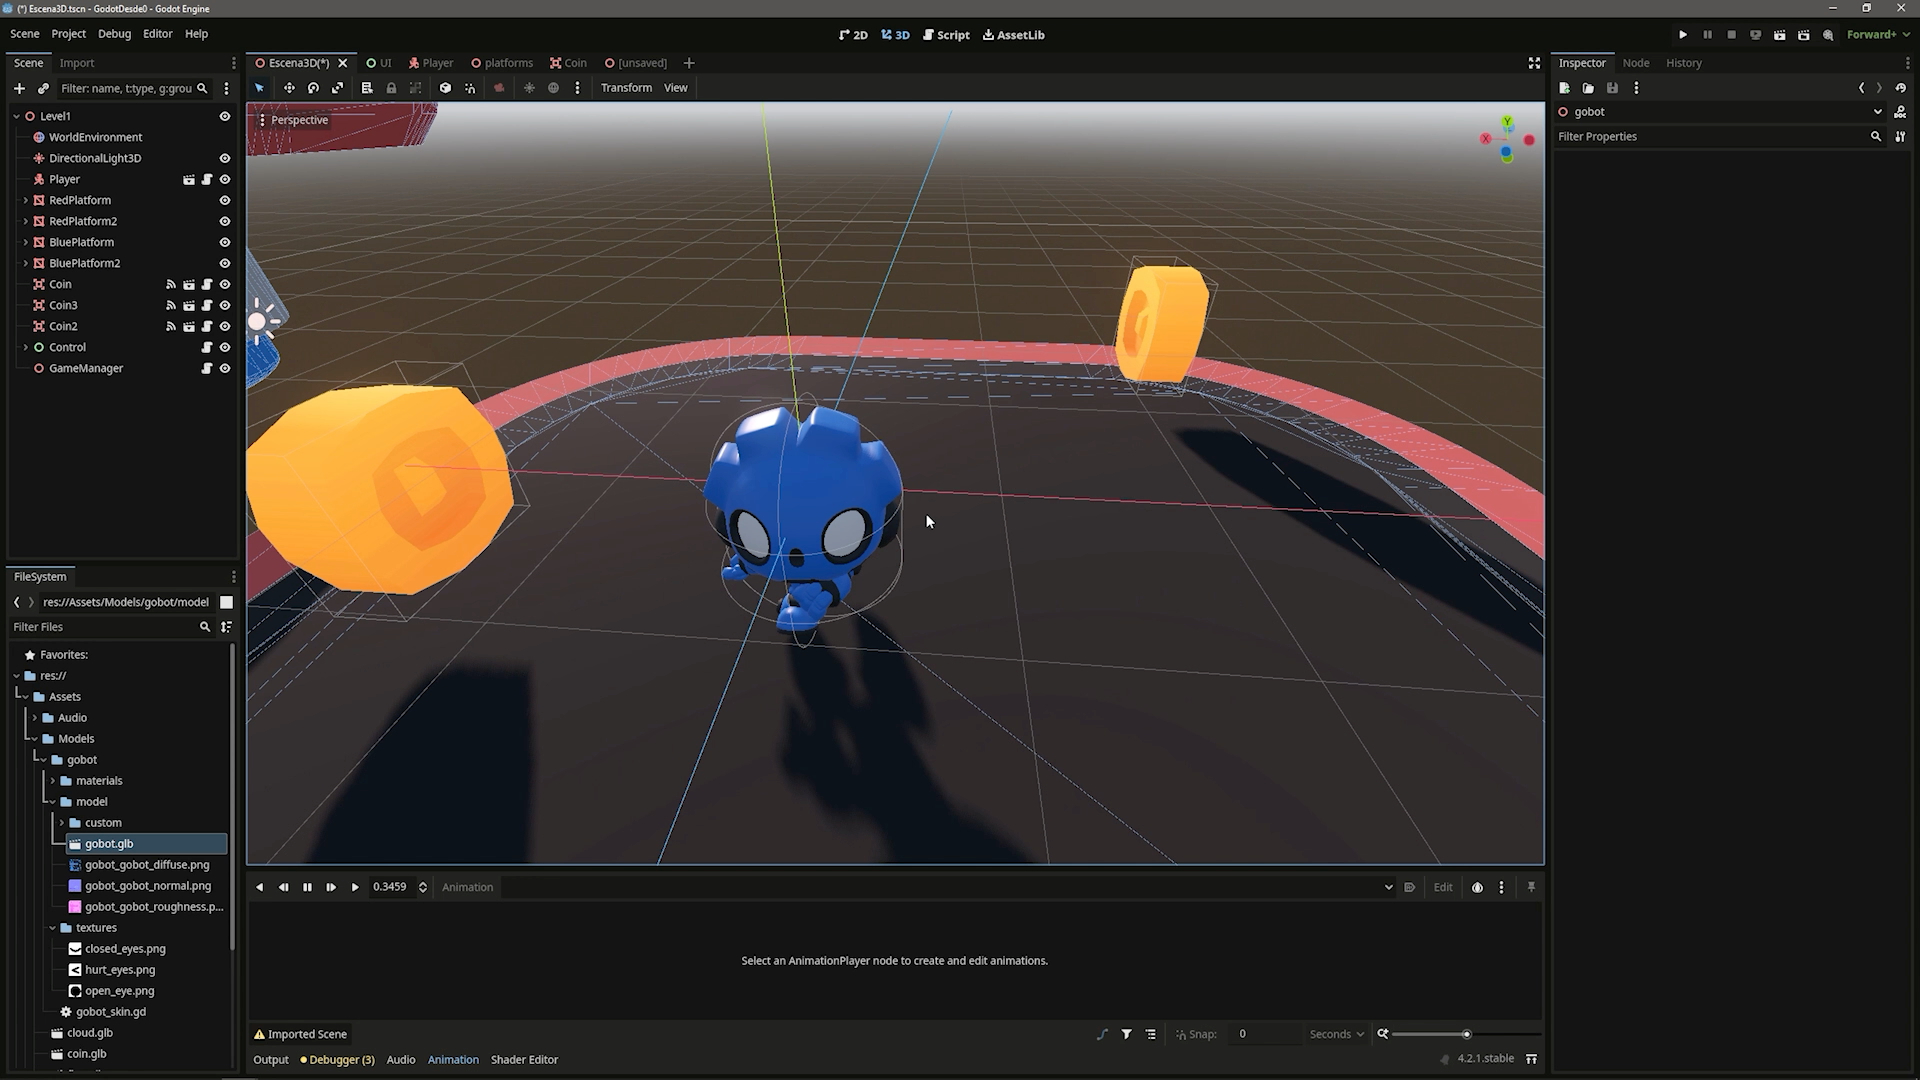
Task: Select the Rotate mode tool icon
Action: tap(313, 88)
